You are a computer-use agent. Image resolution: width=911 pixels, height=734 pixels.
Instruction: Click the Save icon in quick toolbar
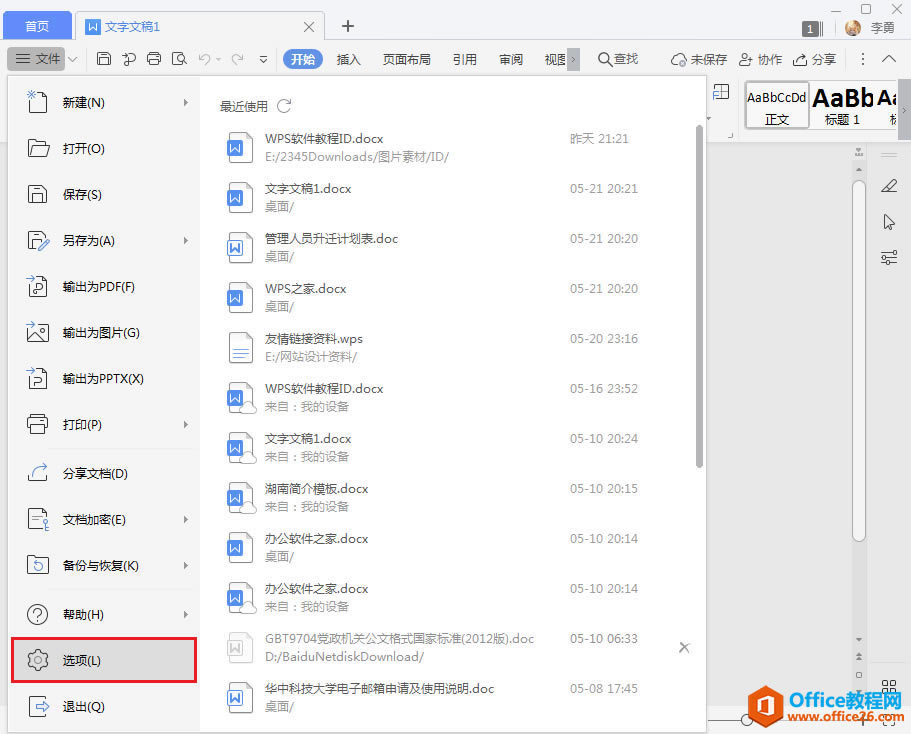coord(103,59)
